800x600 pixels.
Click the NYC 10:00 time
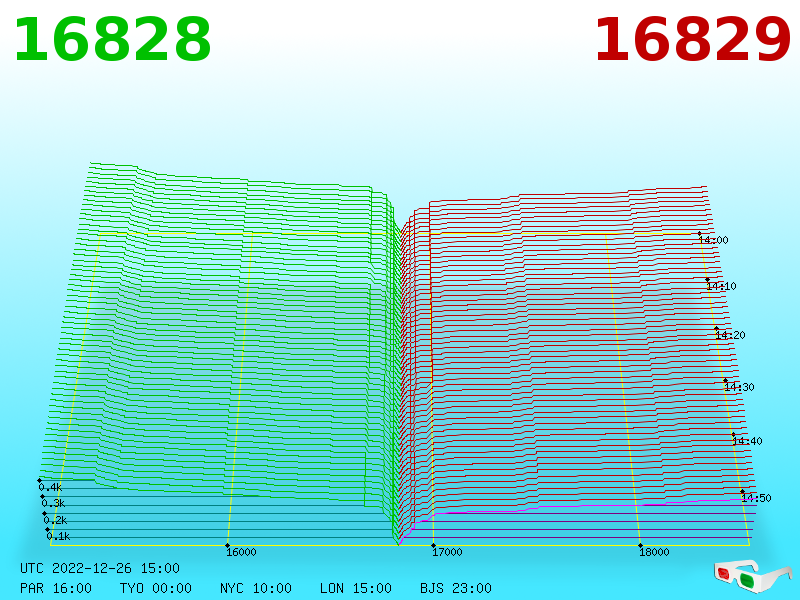[256, 588]
